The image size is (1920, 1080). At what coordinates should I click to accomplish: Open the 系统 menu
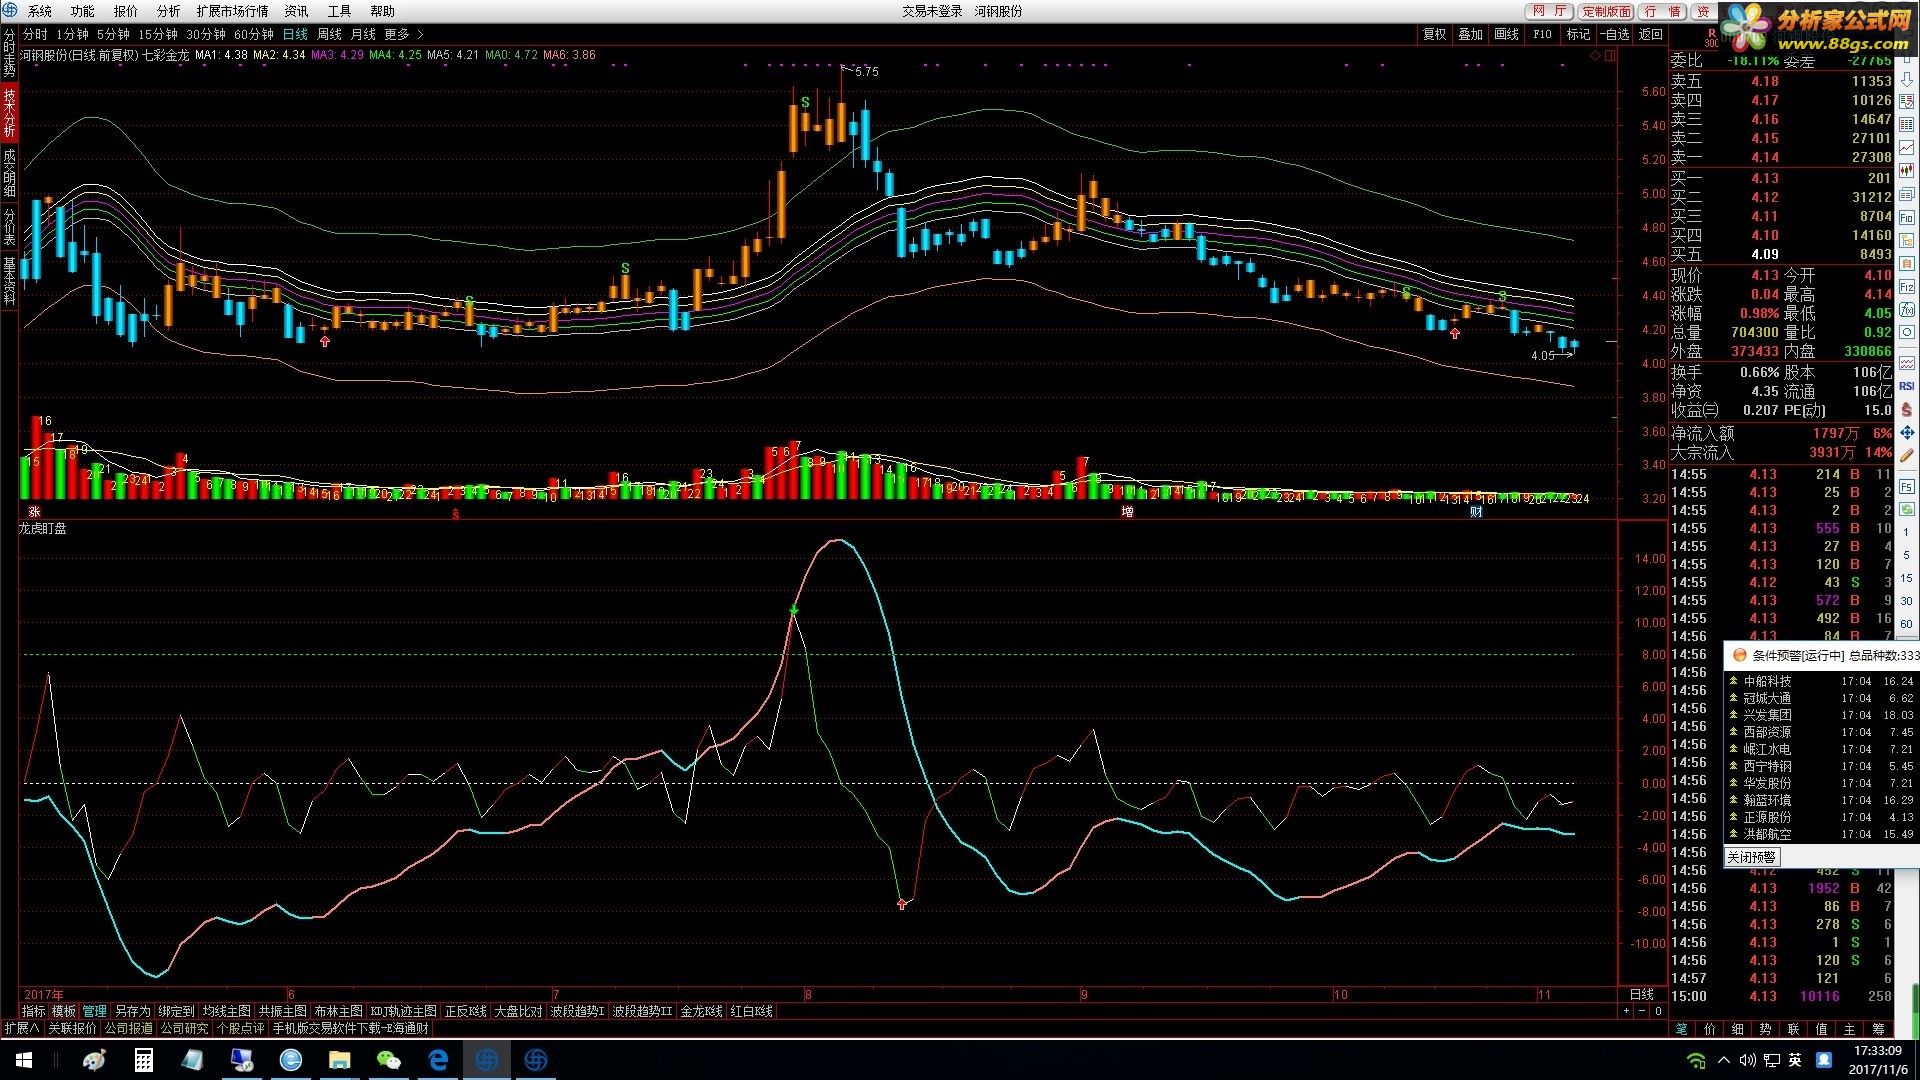[x=40, y=11]
